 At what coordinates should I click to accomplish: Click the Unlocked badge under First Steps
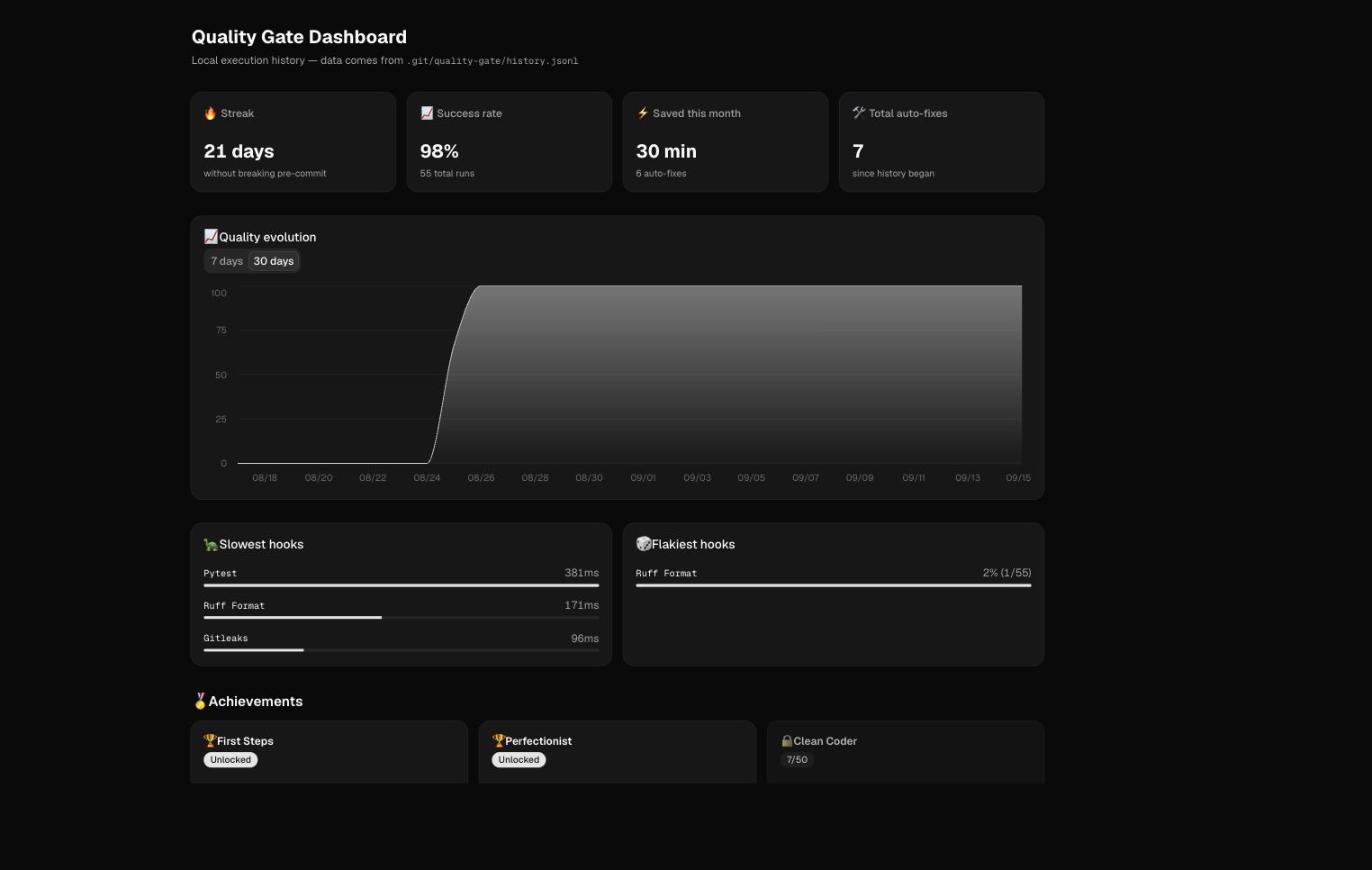coord(231,760)
